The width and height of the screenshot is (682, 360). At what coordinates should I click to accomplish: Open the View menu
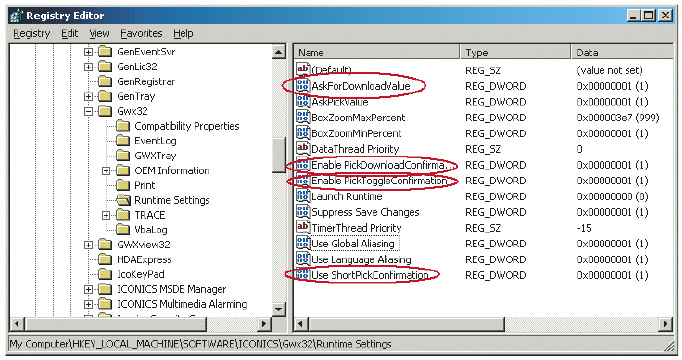click(99, 33)
